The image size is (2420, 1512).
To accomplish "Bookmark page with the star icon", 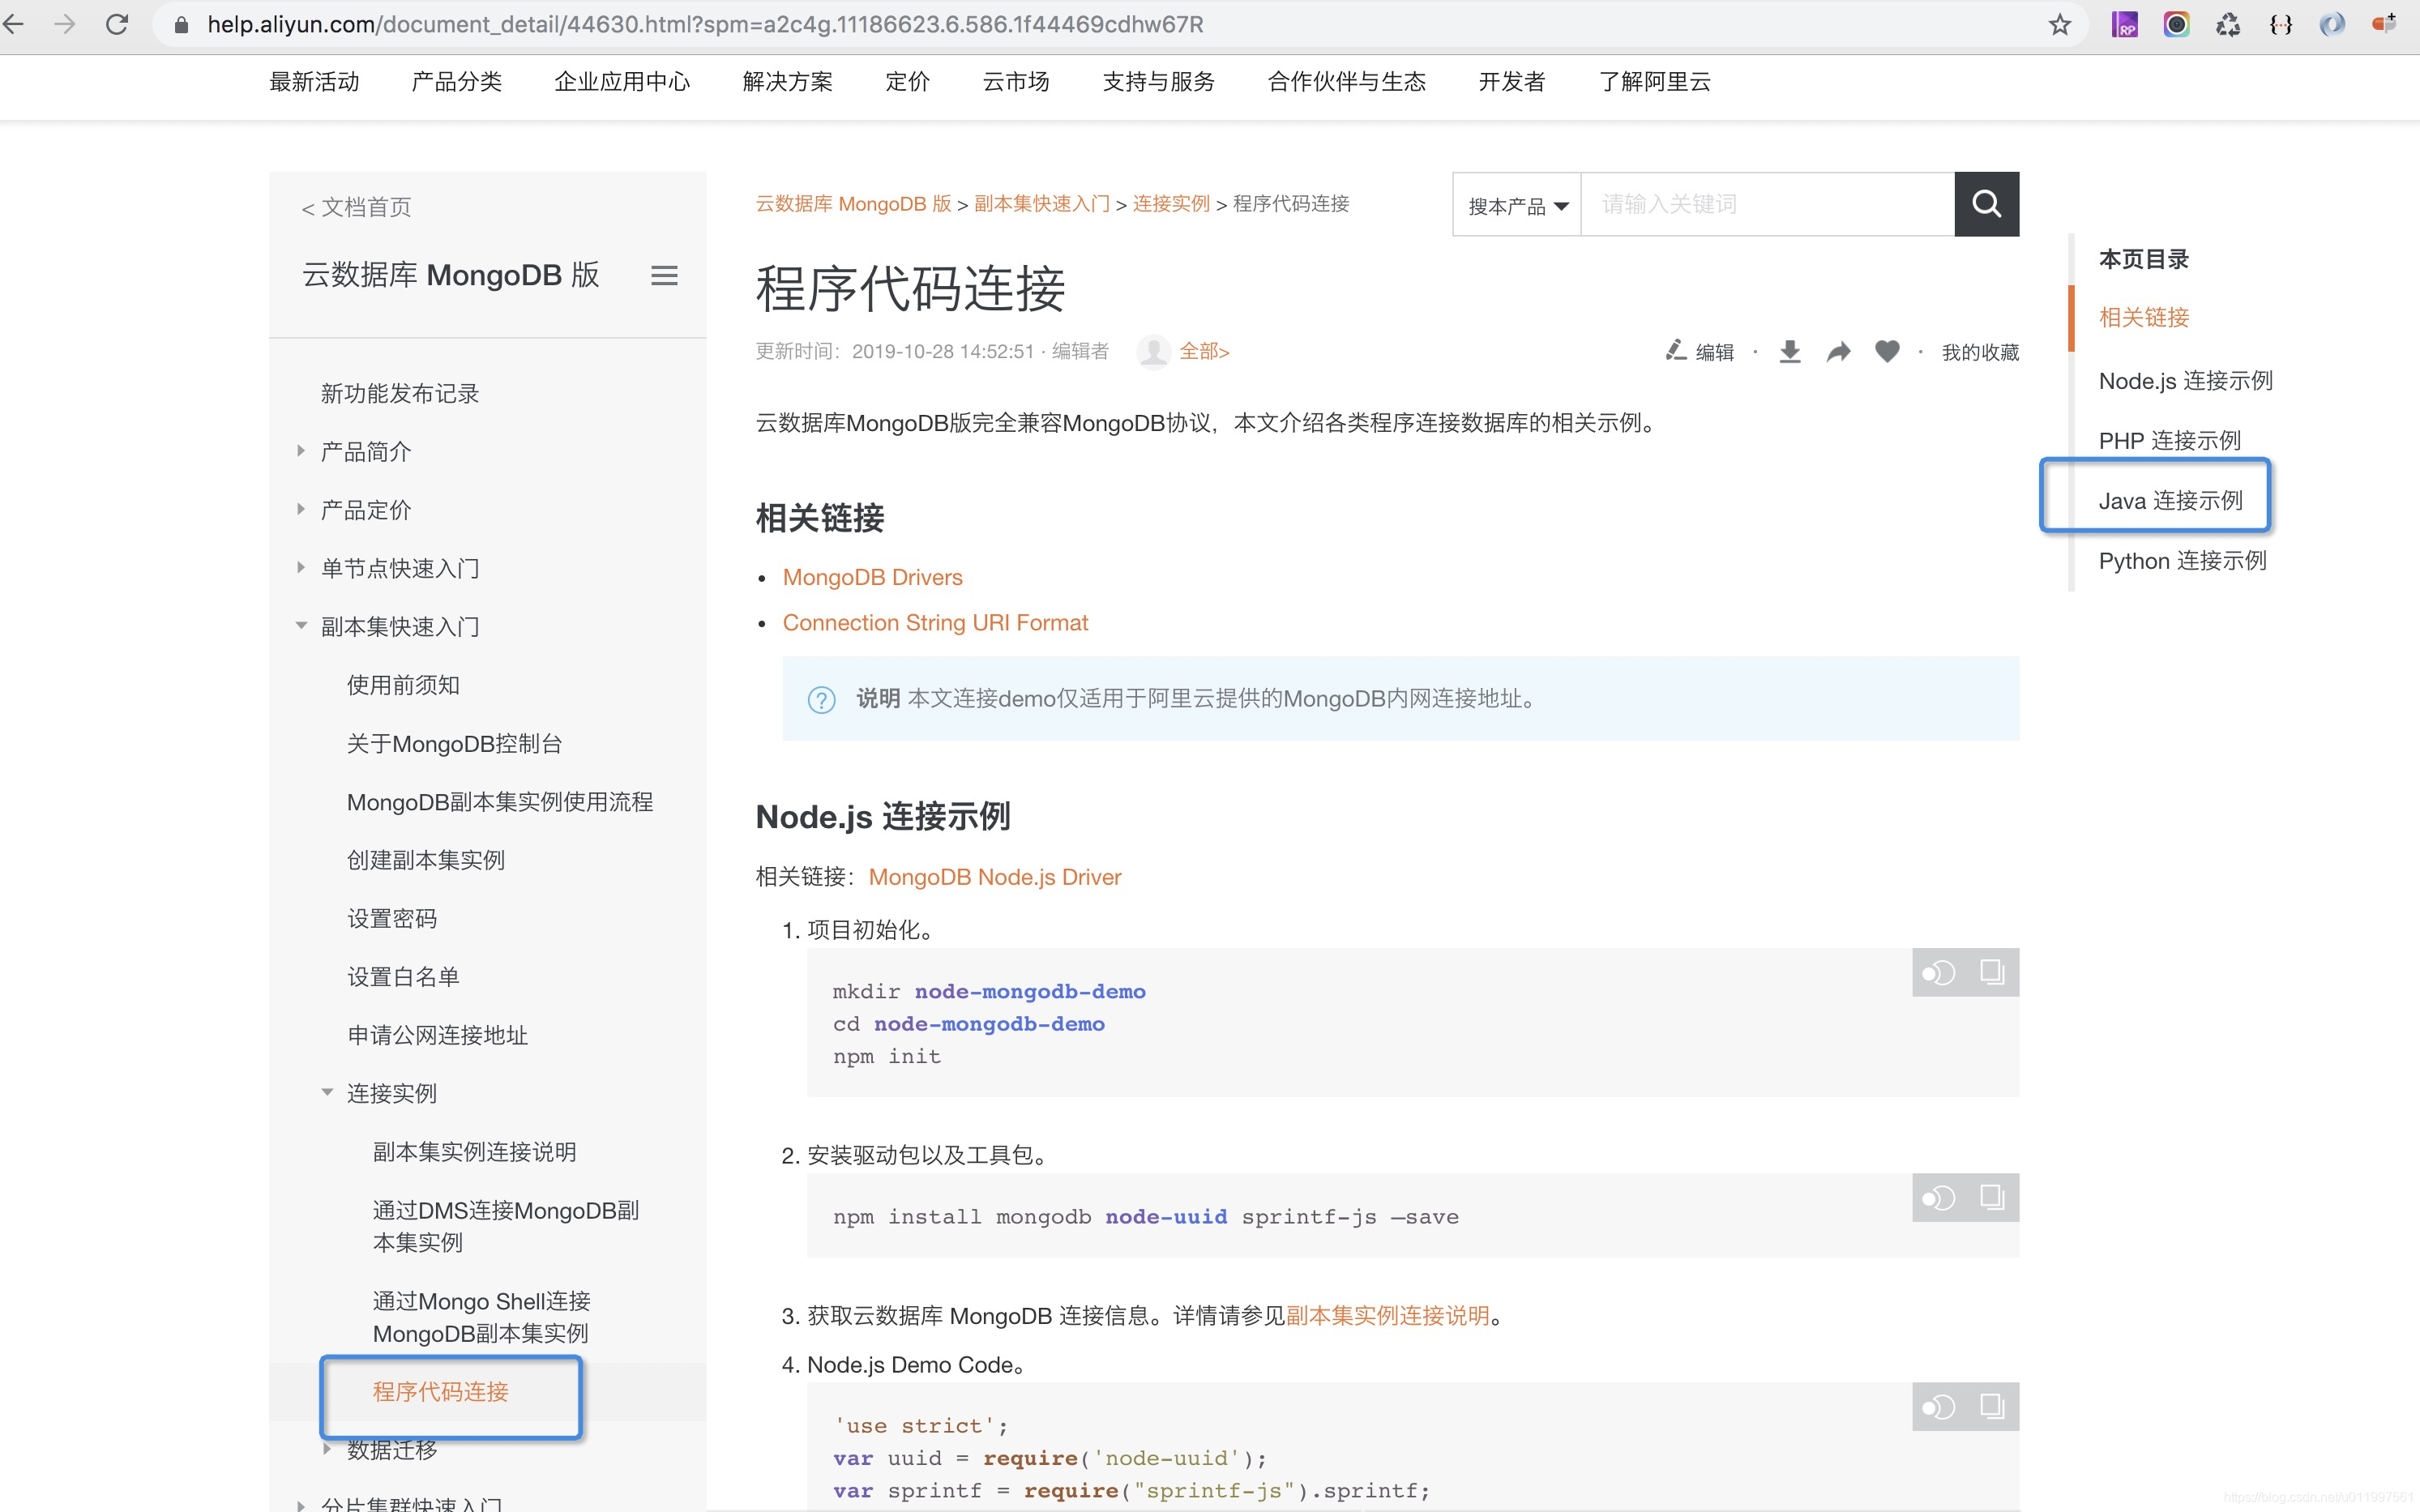I will (2059, 24).
